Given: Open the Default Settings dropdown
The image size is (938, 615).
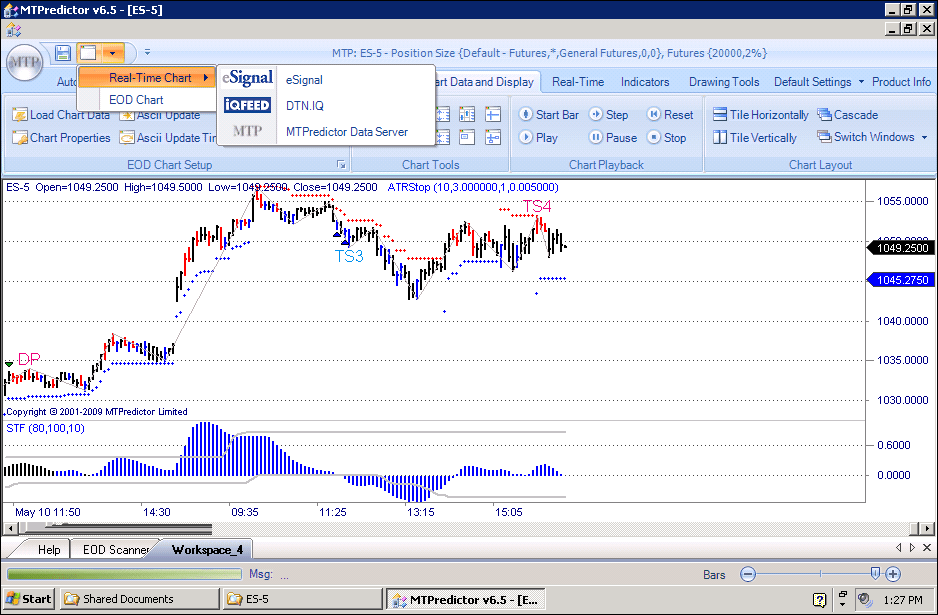Looking at the screenshot, I should [x=861, y=82].
